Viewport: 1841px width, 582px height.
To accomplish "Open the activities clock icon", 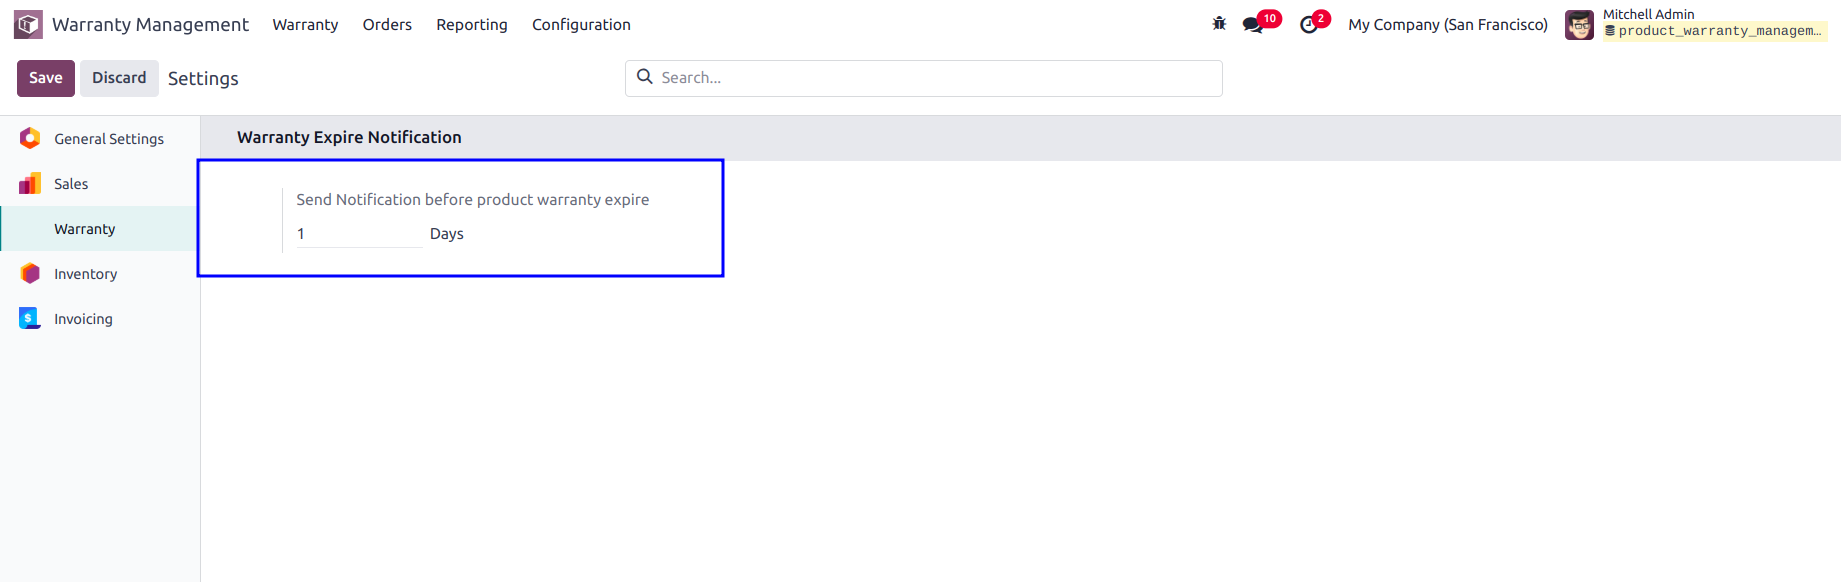I will (x=1309, y=25).
